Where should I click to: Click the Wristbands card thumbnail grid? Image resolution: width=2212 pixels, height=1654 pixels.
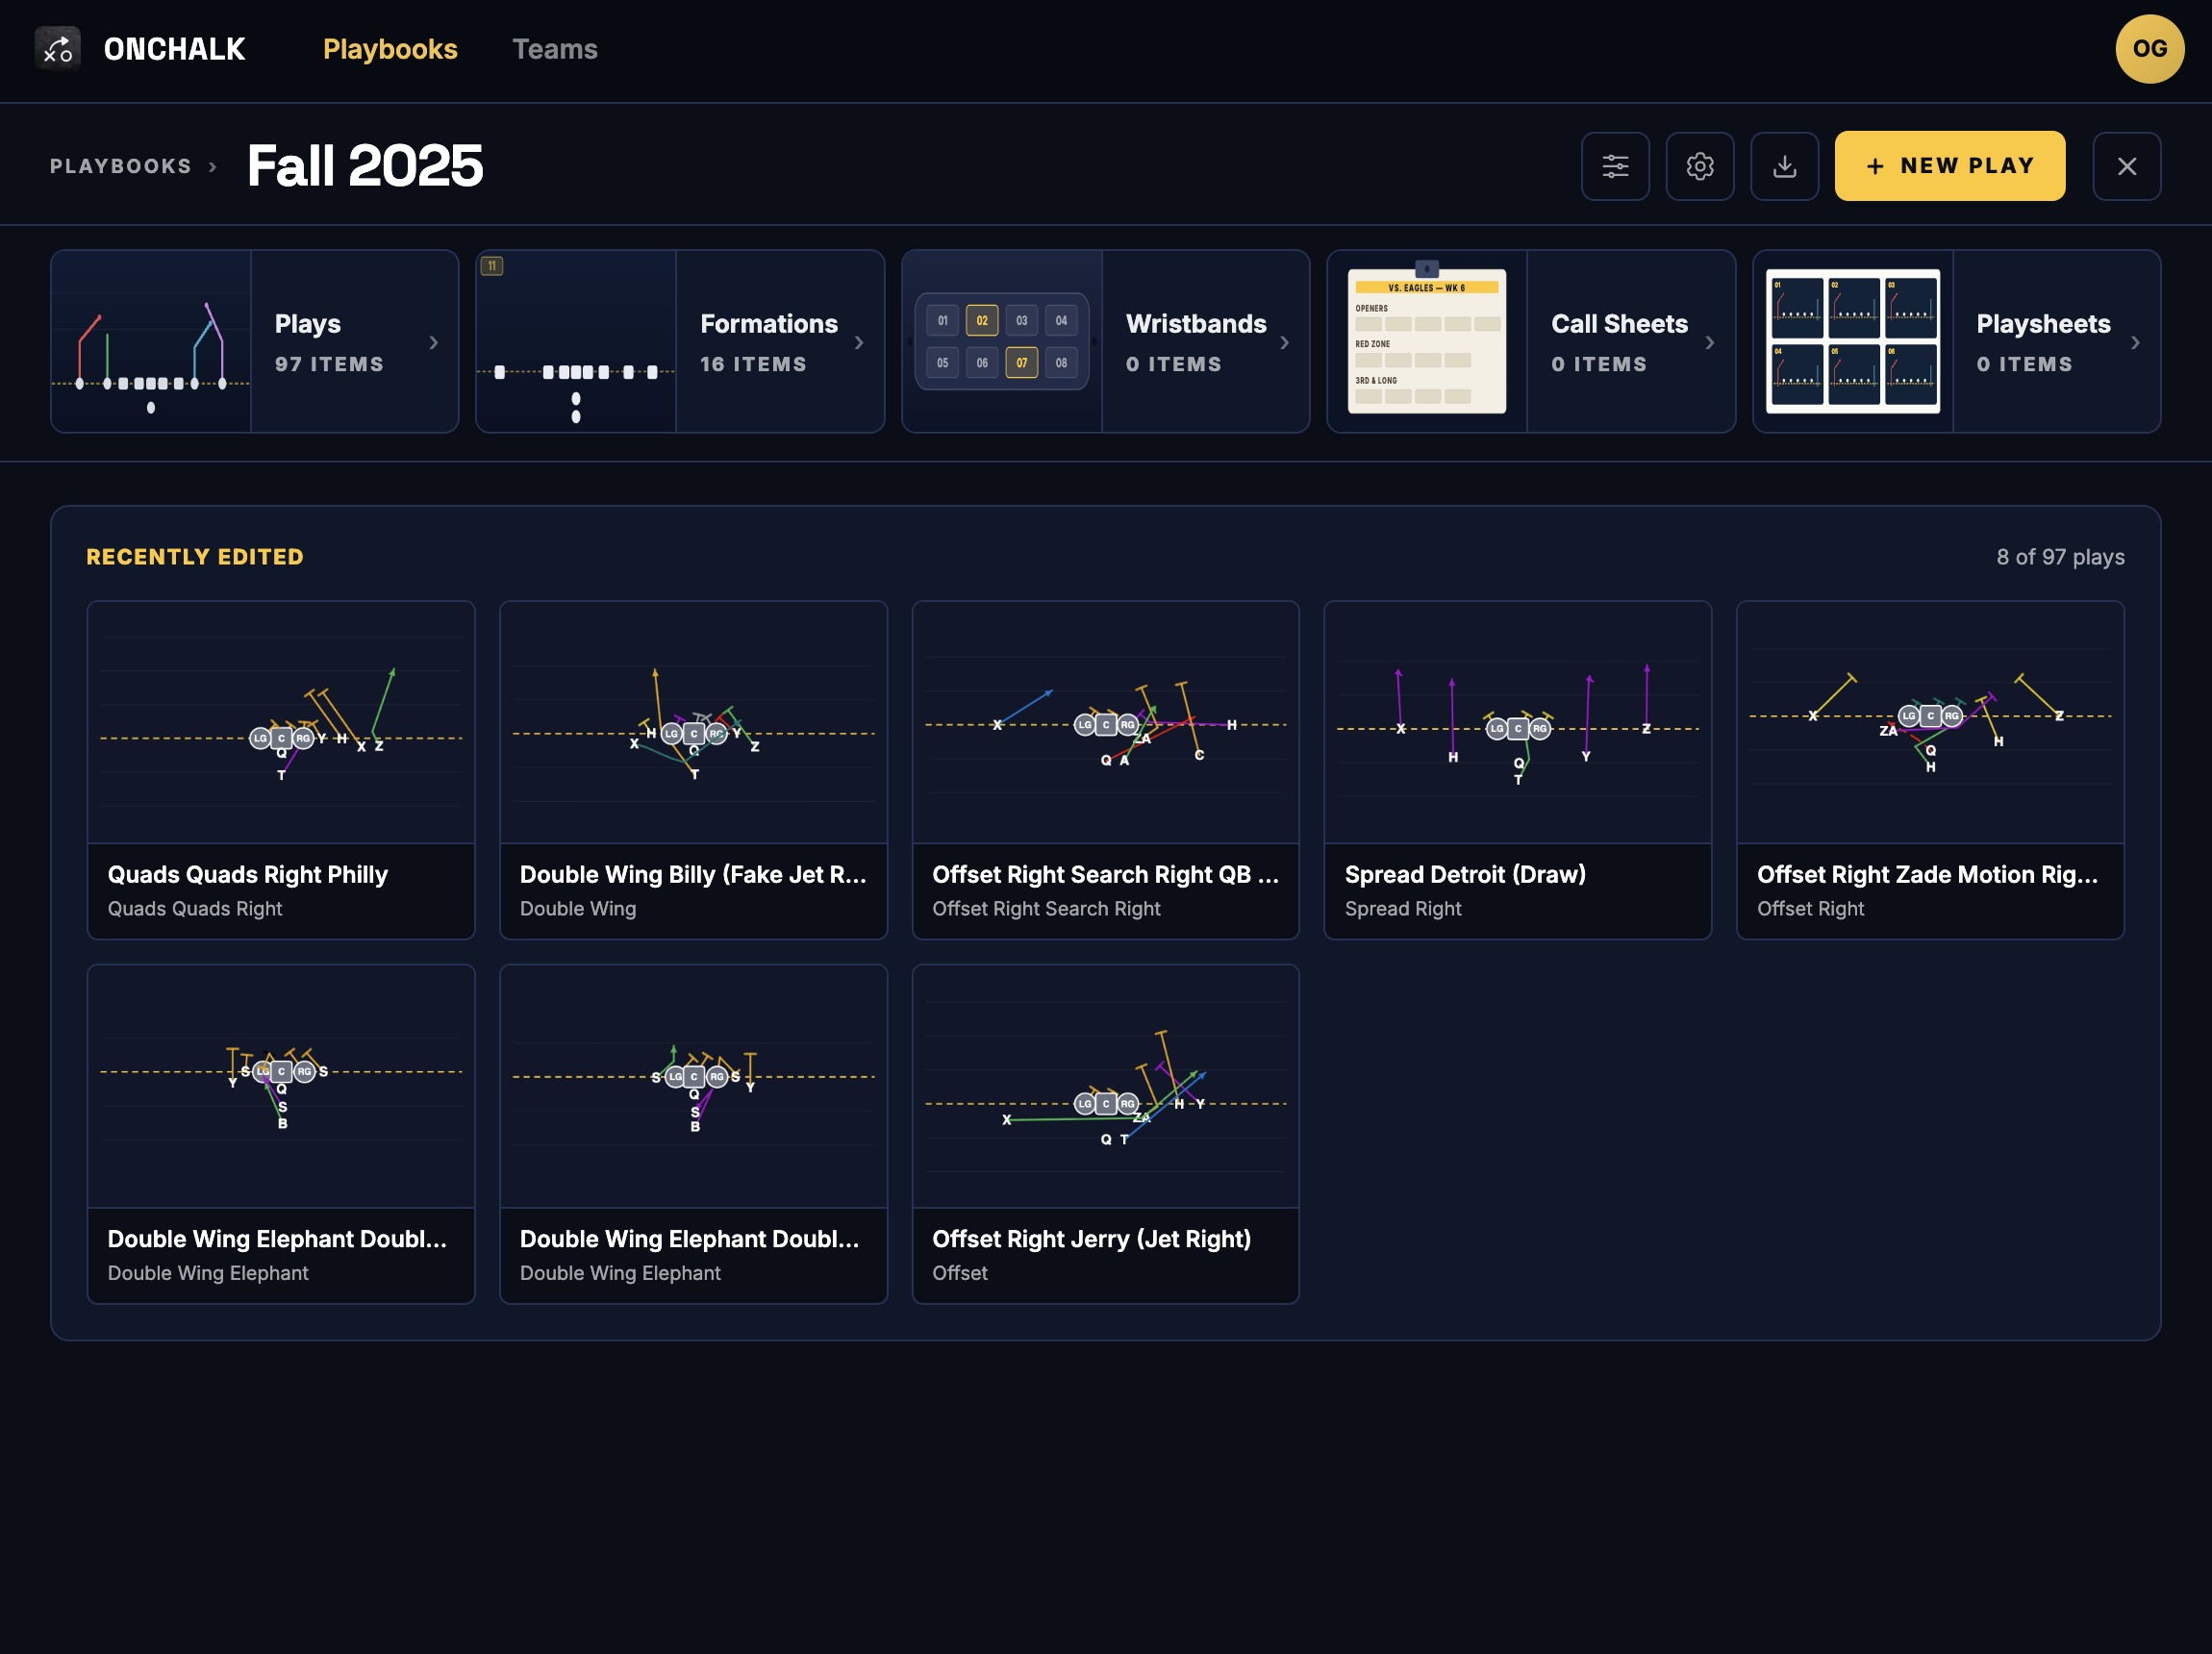(1002, 342)
